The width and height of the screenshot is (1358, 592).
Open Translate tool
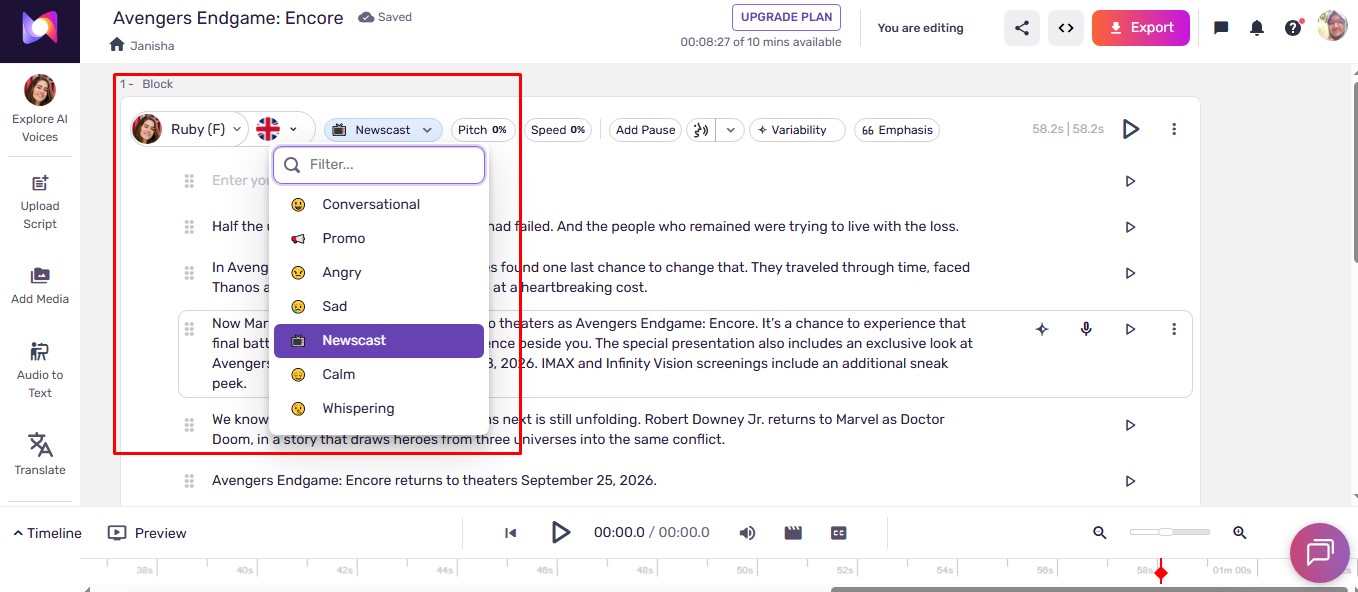tap(40, 455)
